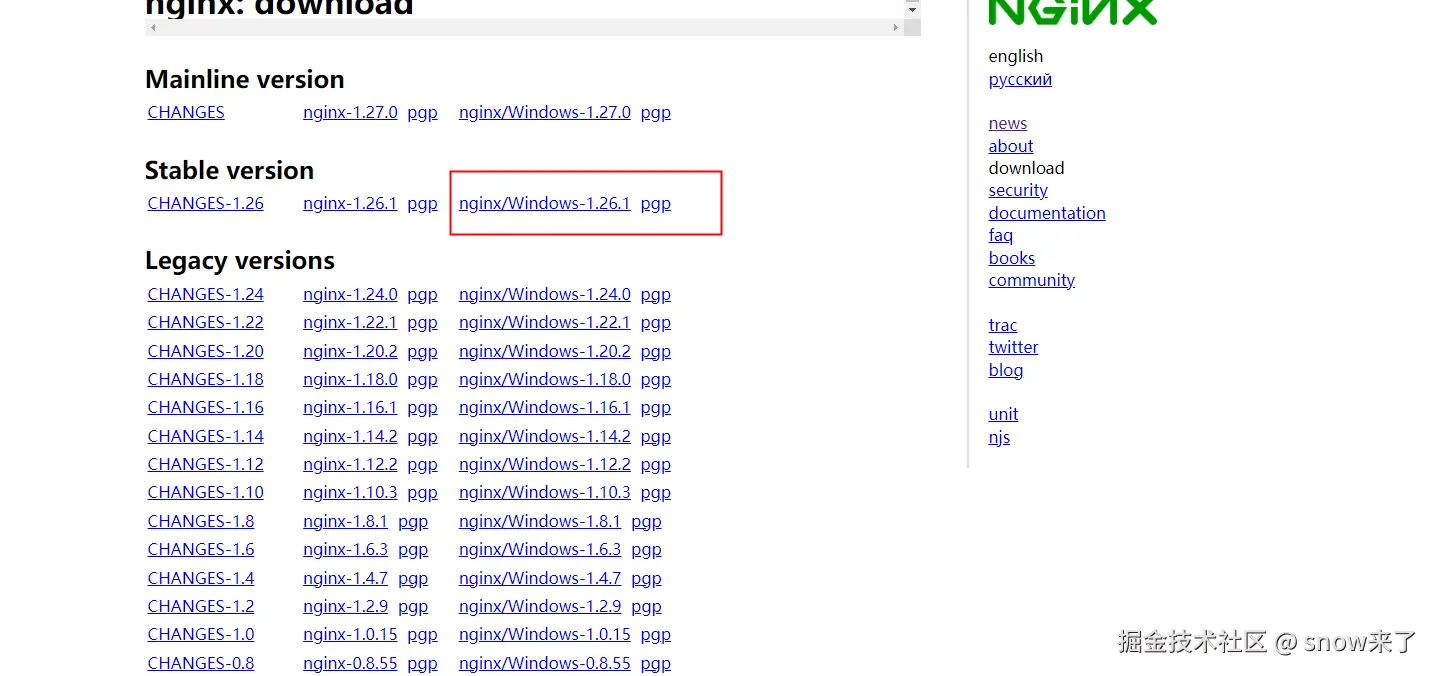Download nginx-1.0.15 source
1438x676 pixels.
pos(350,634)
